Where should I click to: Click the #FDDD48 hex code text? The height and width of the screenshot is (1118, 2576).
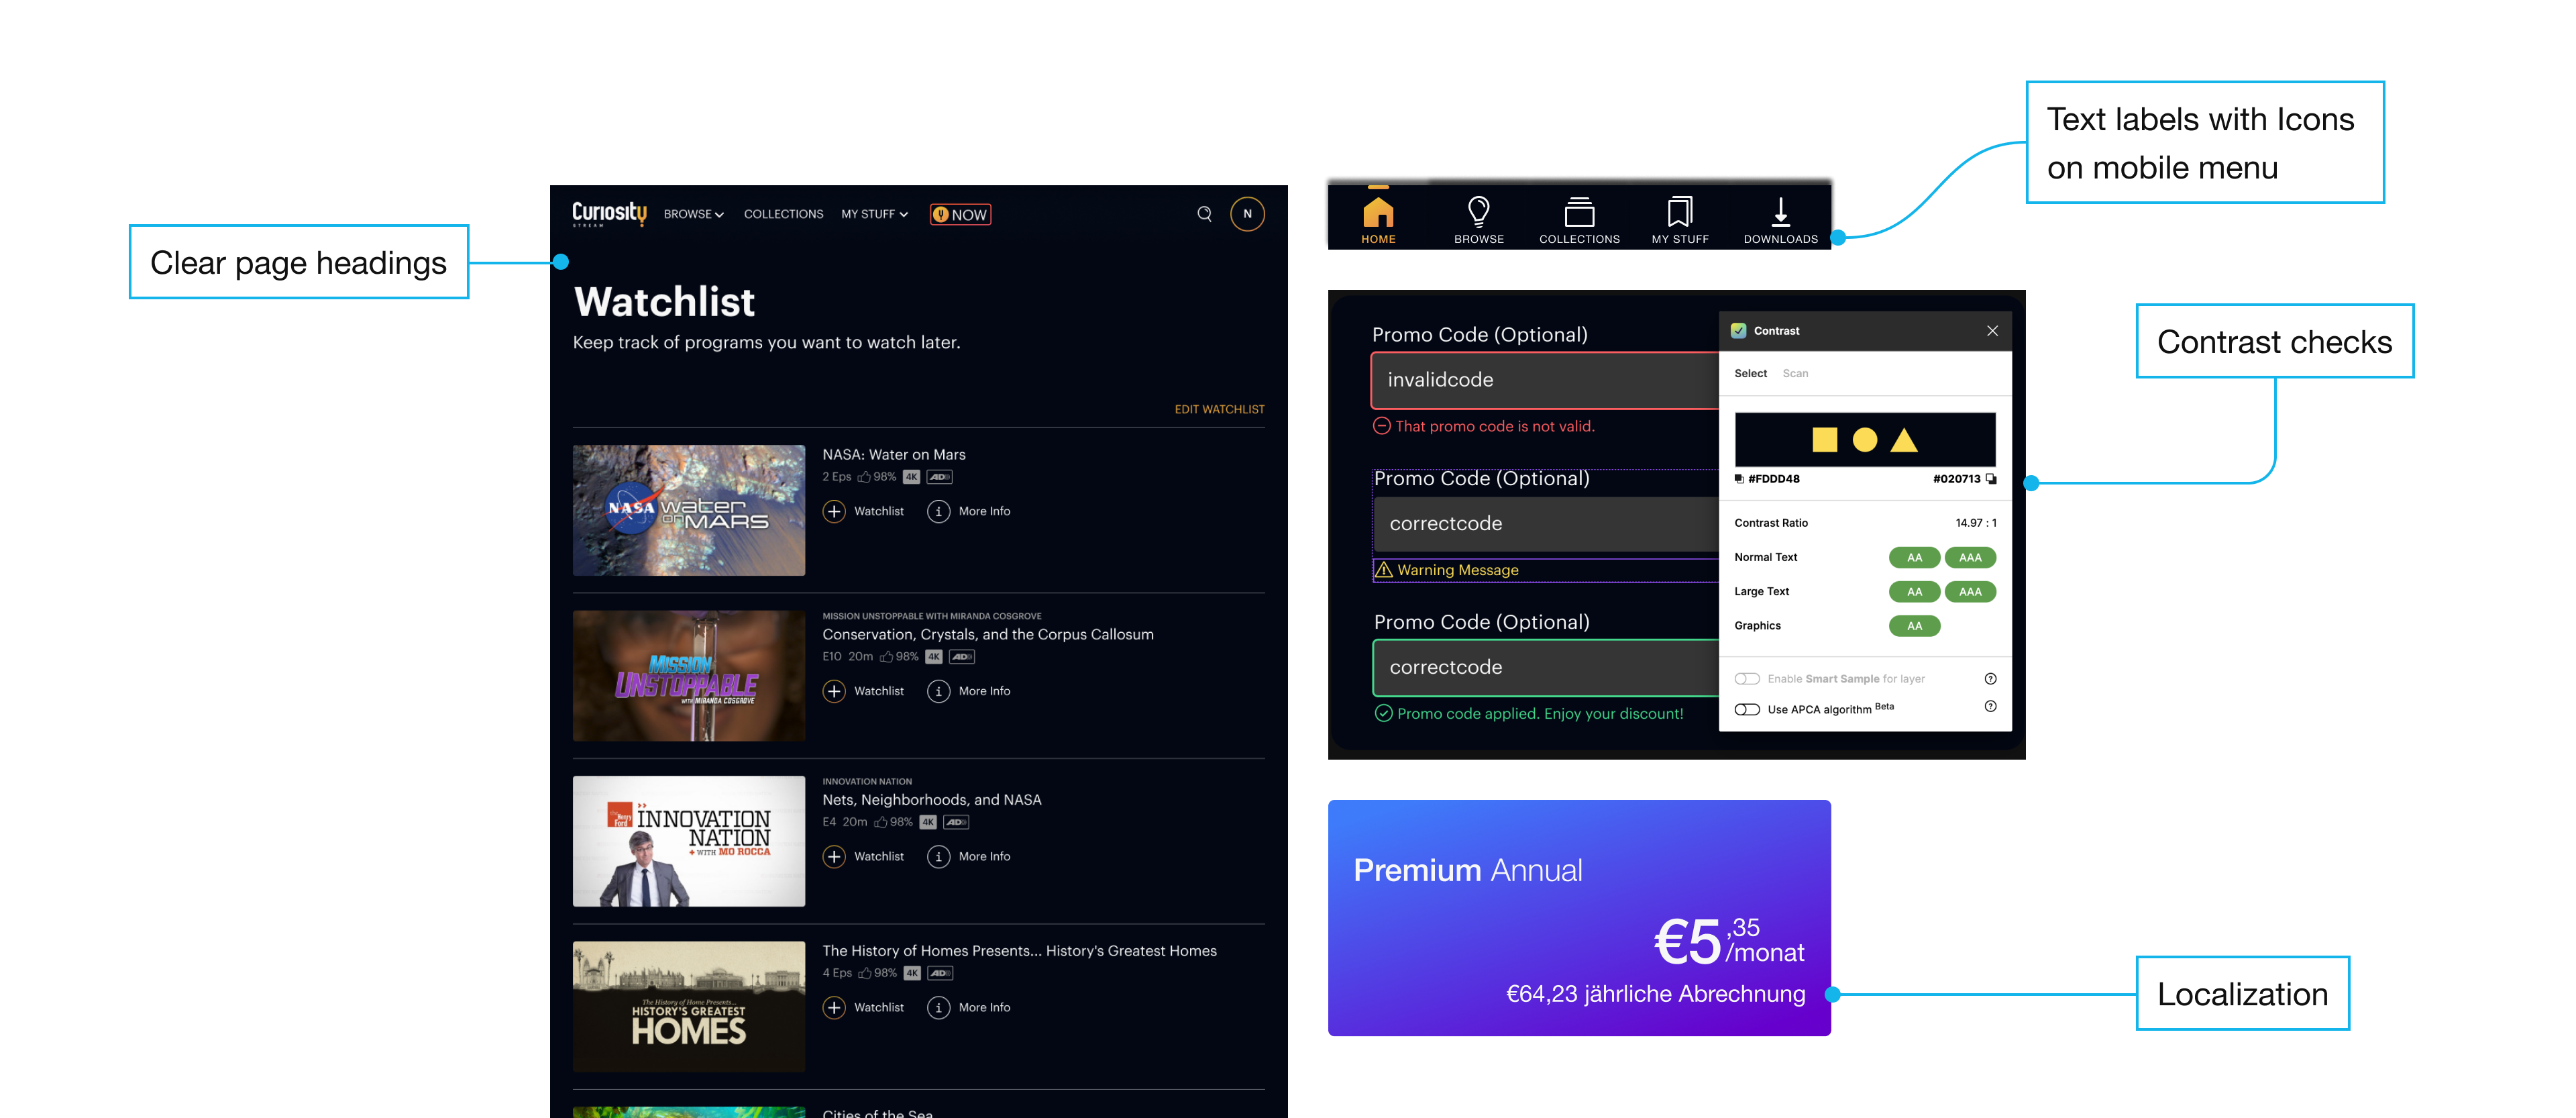tap(1773, 479)
